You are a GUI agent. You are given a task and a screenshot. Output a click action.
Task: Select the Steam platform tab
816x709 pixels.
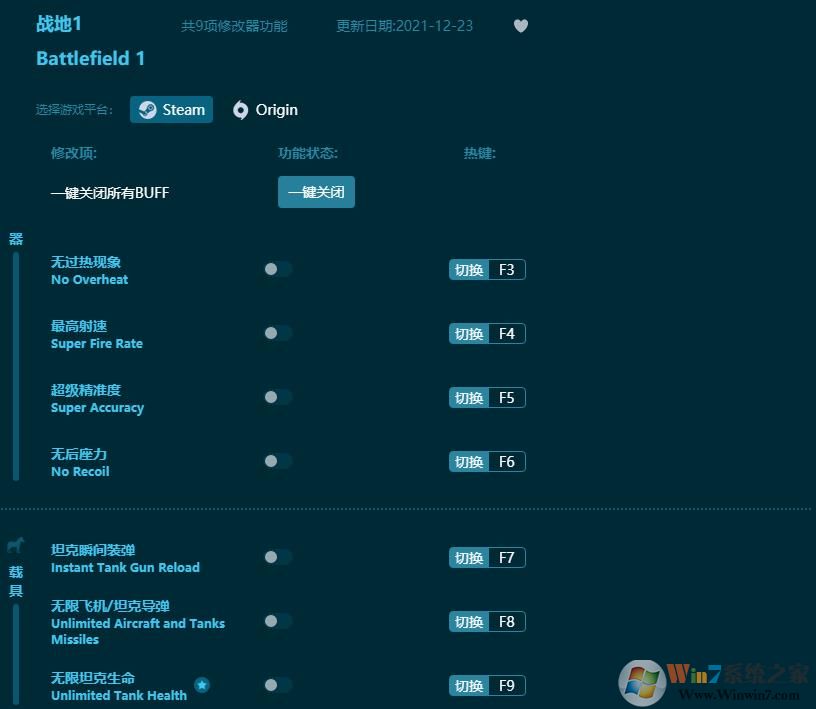[x=171, y=110]
